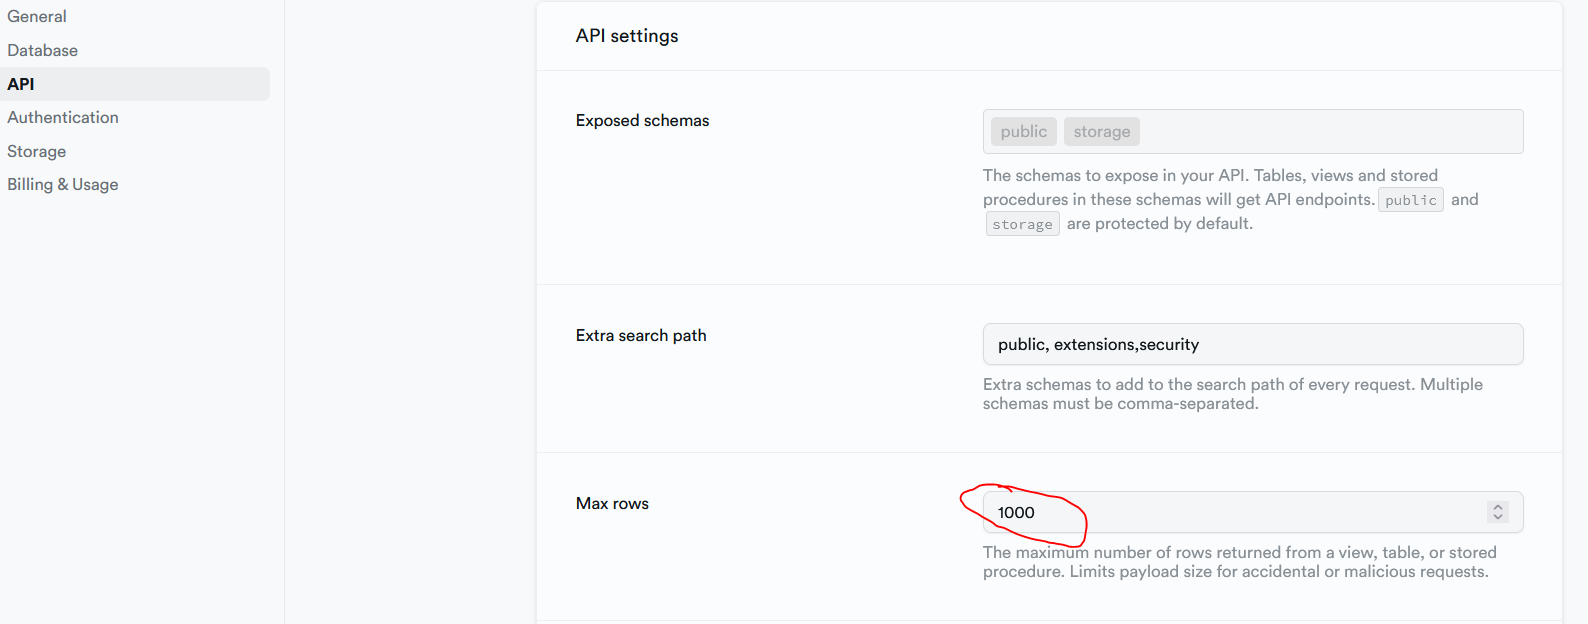Click the Exposed schemas label

(x=642, y=120)
